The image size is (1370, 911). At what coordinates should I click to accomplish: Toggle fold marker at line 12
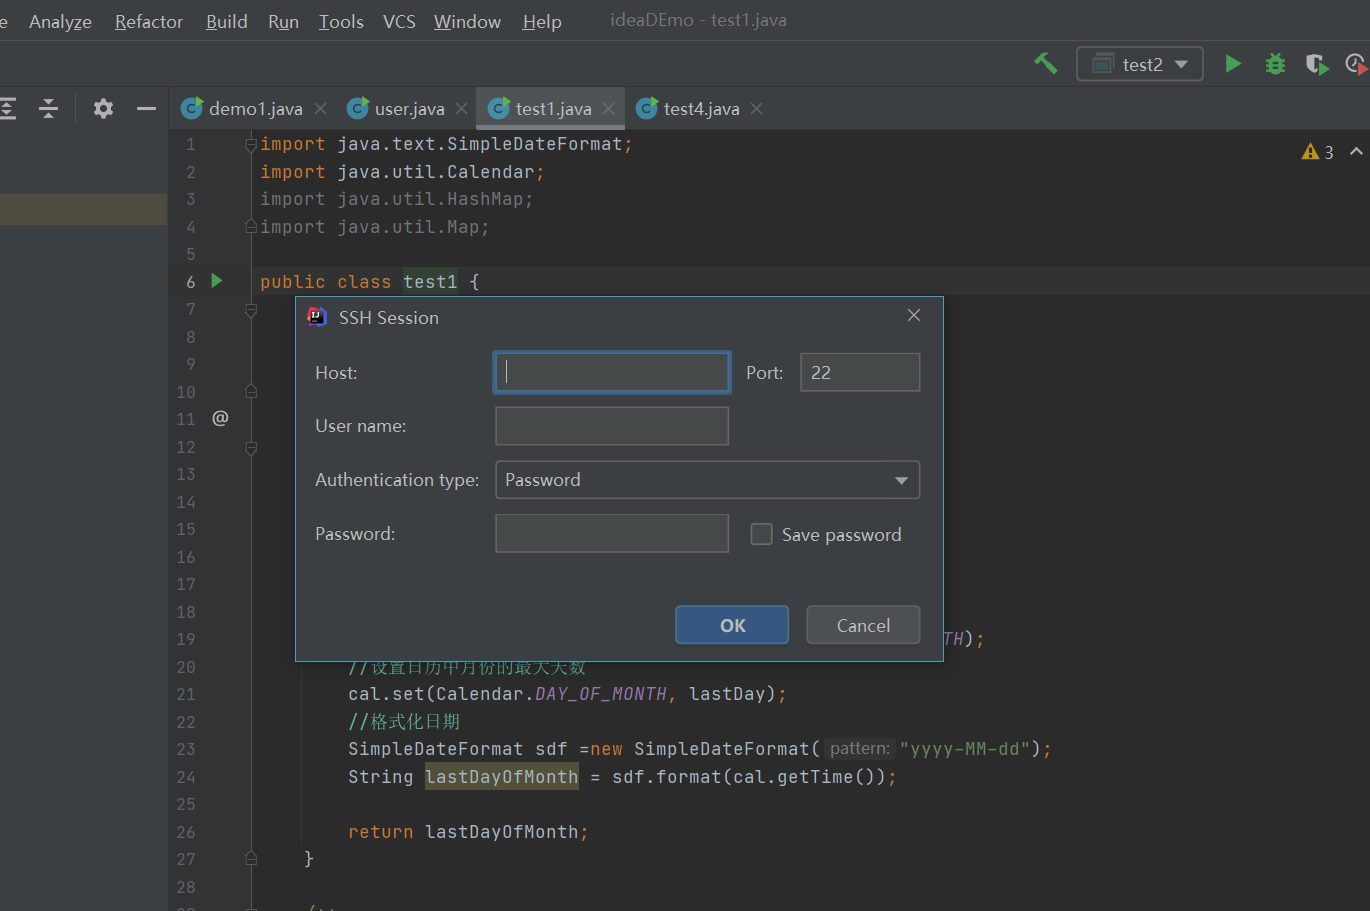tap(251, 448)
